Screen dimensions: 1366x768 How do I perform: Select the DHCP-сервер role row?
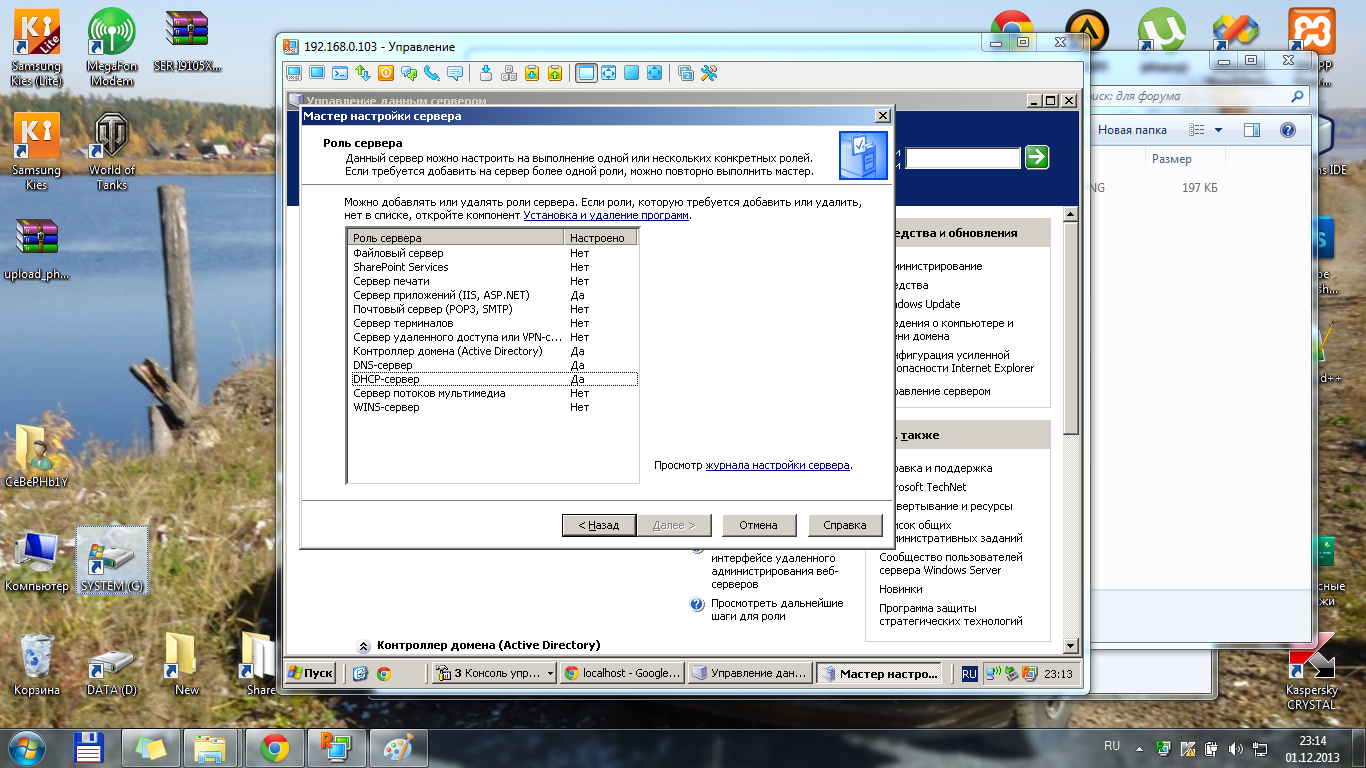pyautogui.click(x=492, y=379)
